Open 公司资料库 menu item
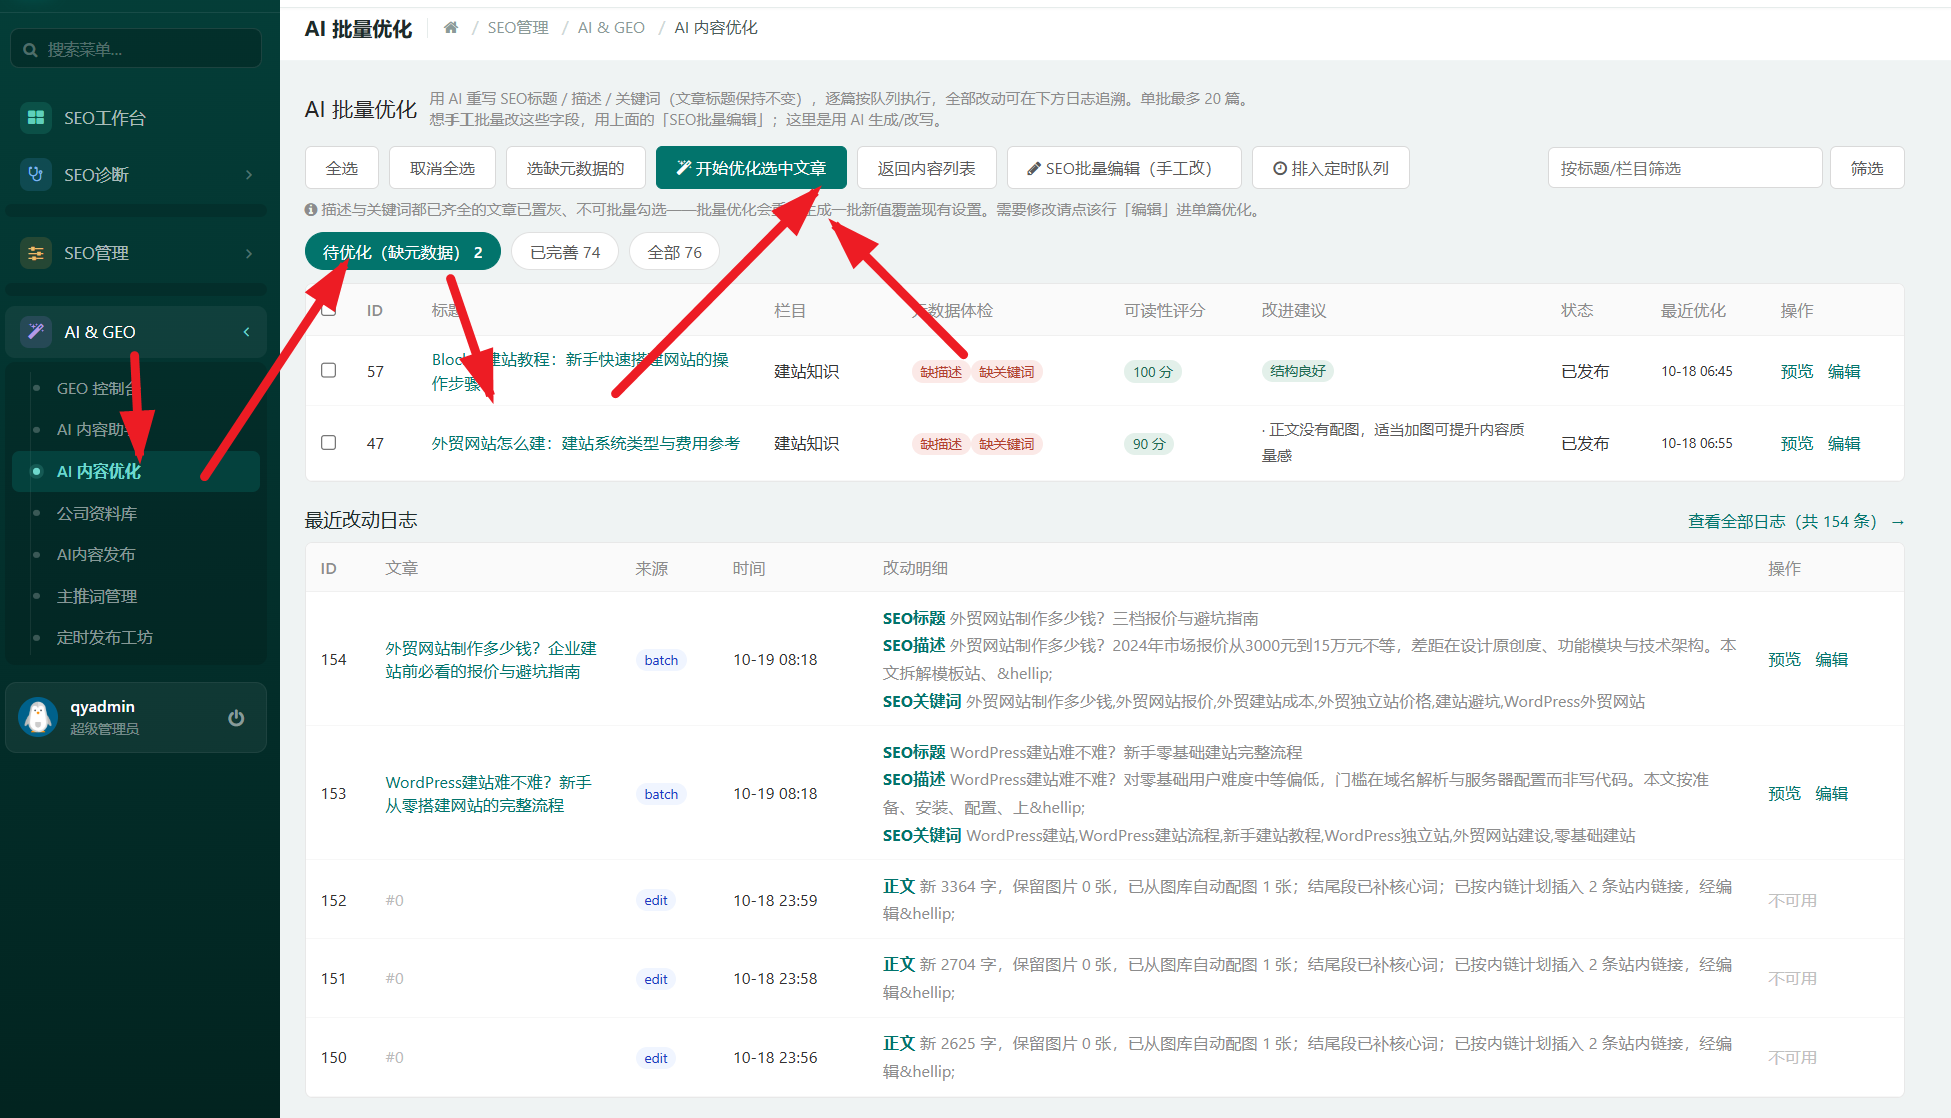Screen dimensions: 1951x1118 click(136, 513)
